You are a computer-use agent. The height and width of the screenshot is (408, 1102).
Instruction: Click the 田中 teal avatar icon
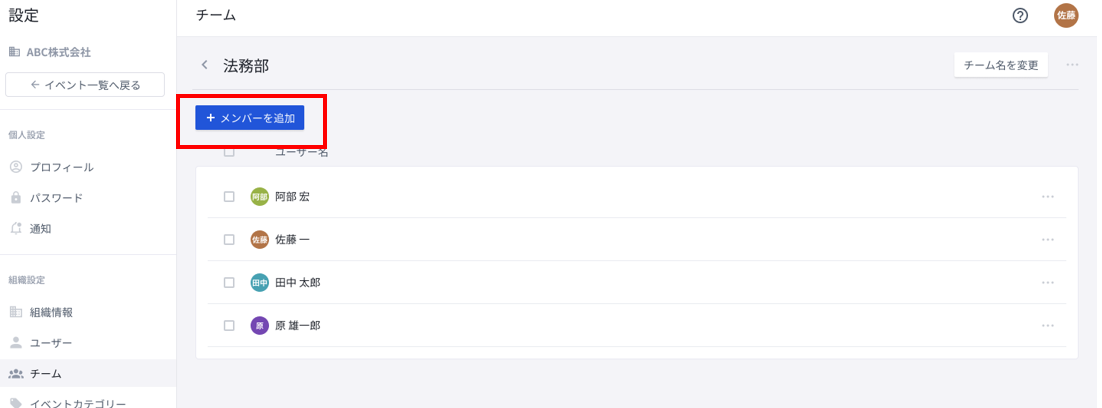click(260, 282)
